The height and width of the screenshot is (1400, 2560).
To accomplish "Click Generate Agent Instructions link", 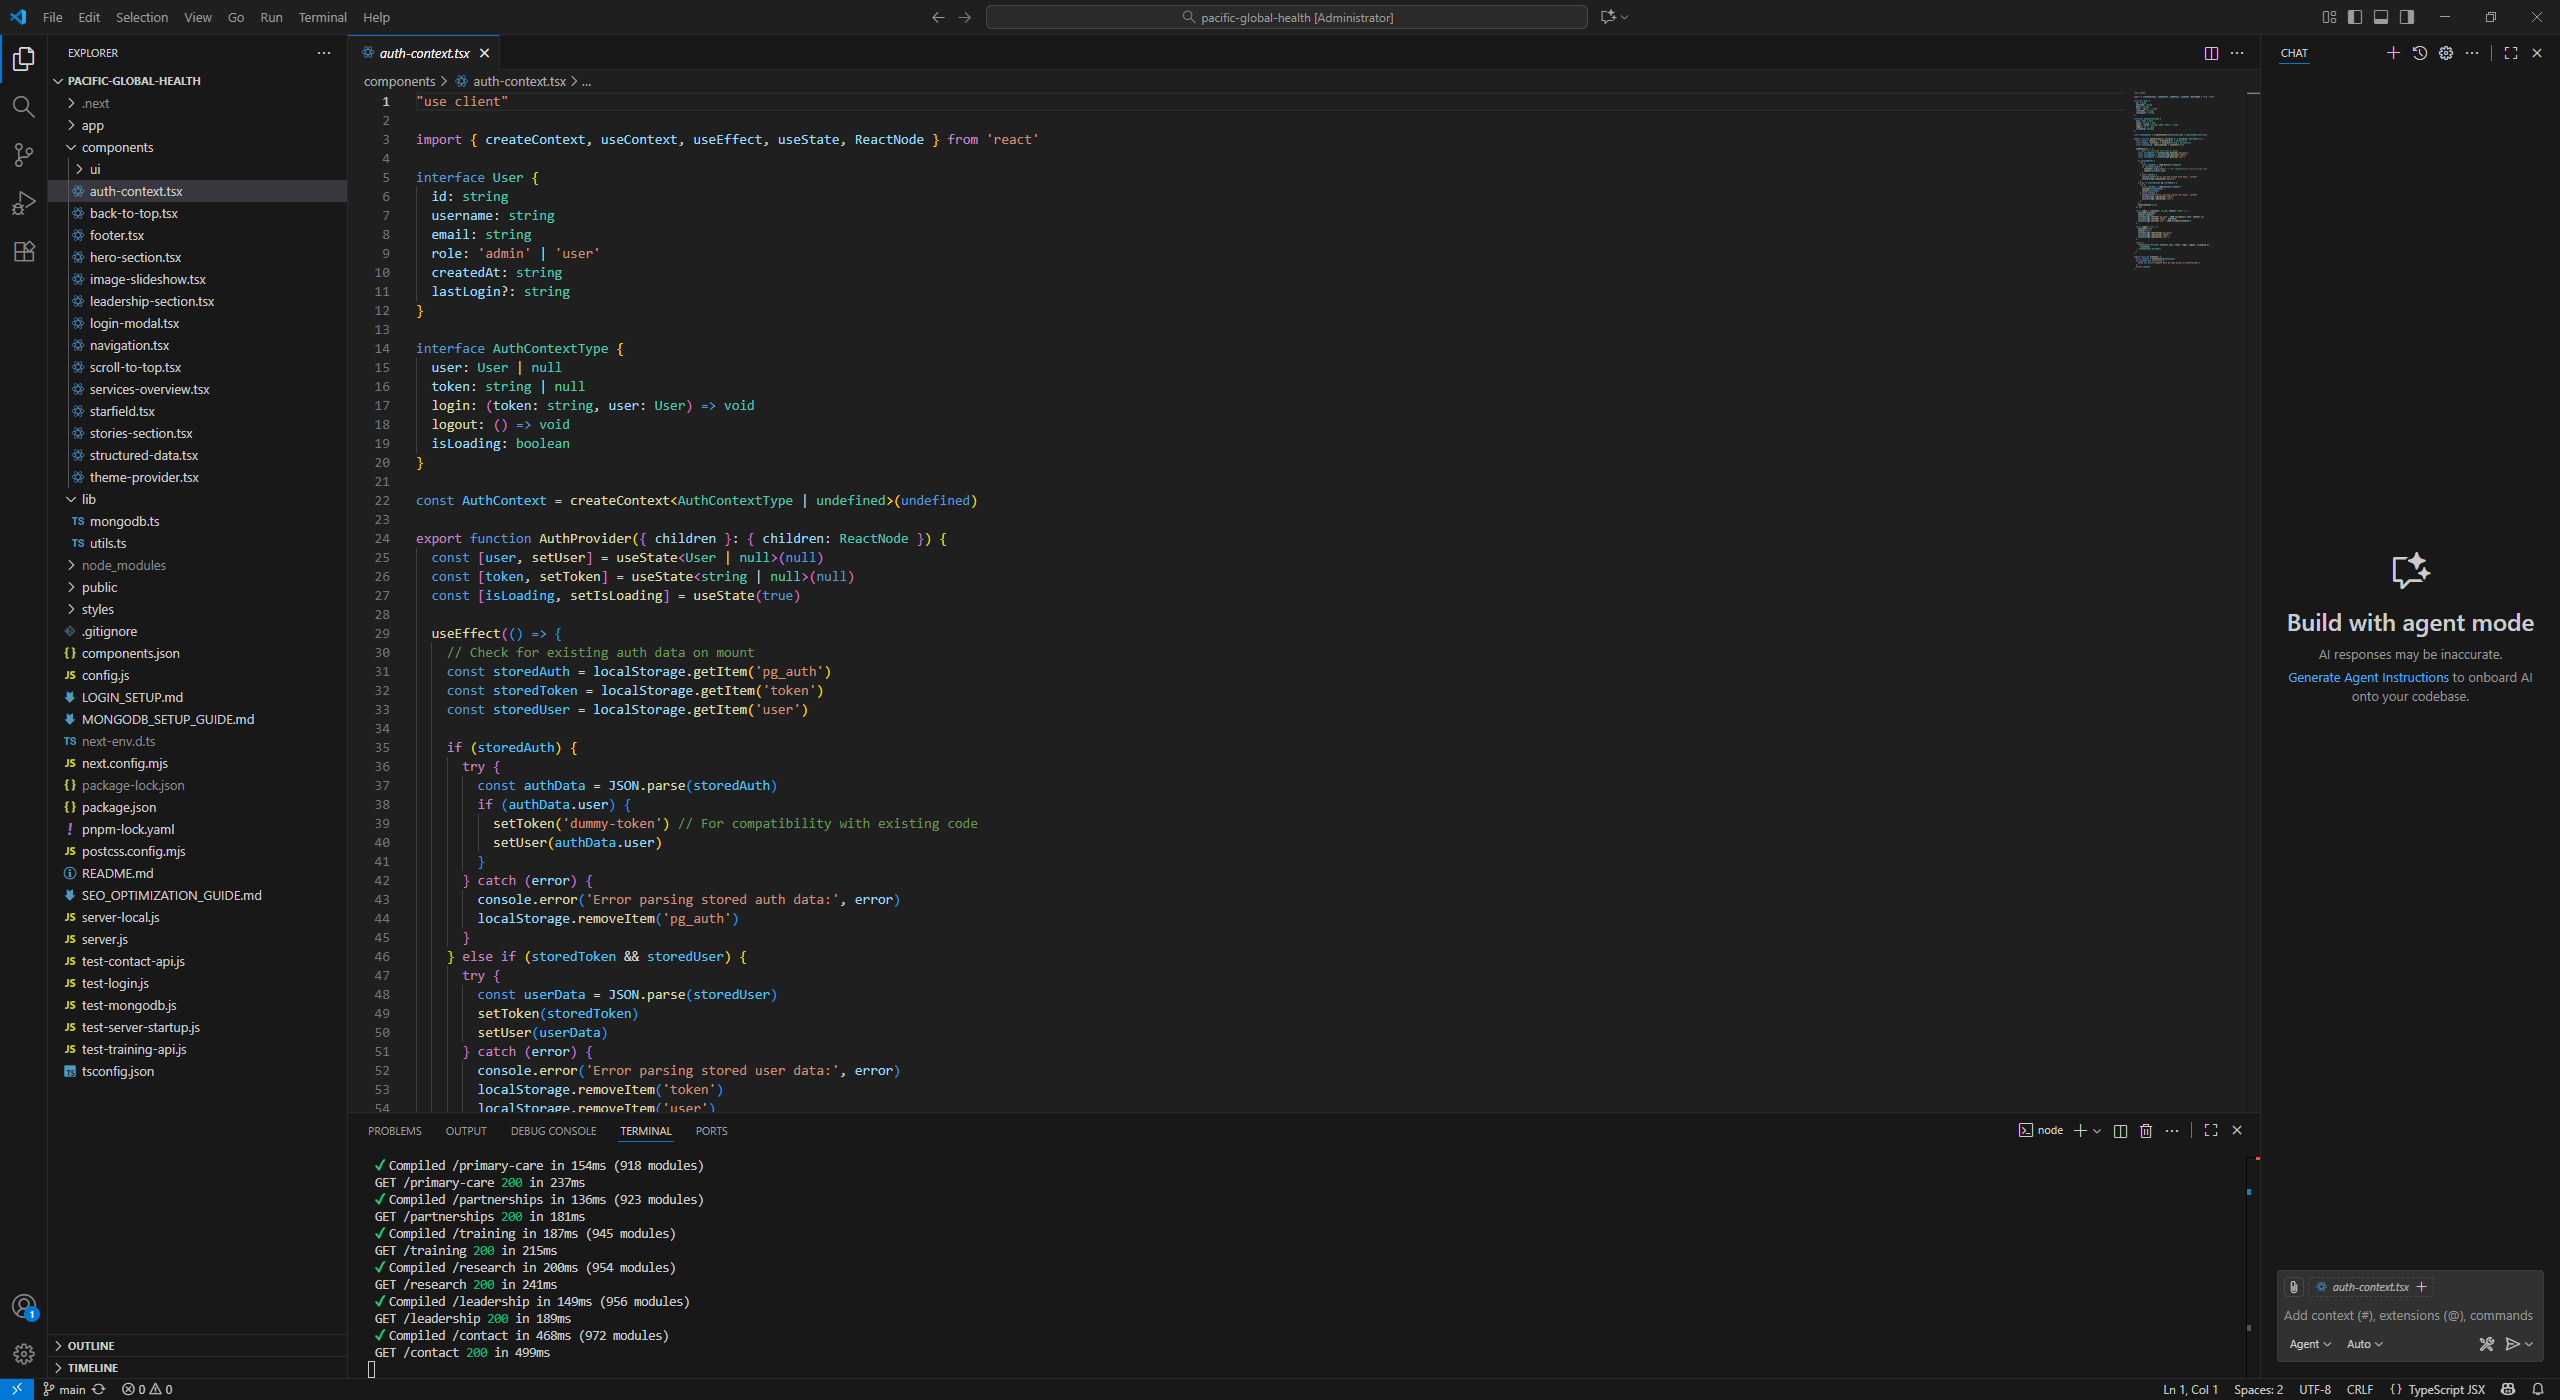I will coord(2368,677).
